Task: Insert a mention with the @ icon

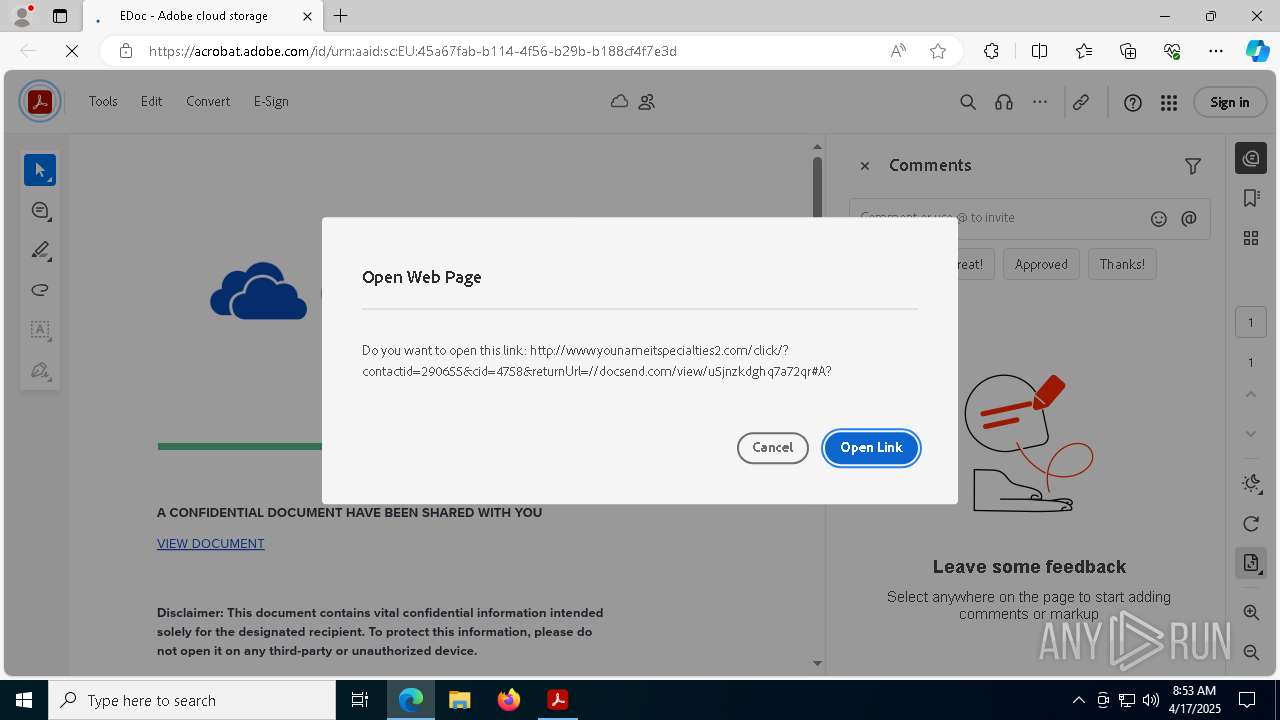Action: point(1189,218)
